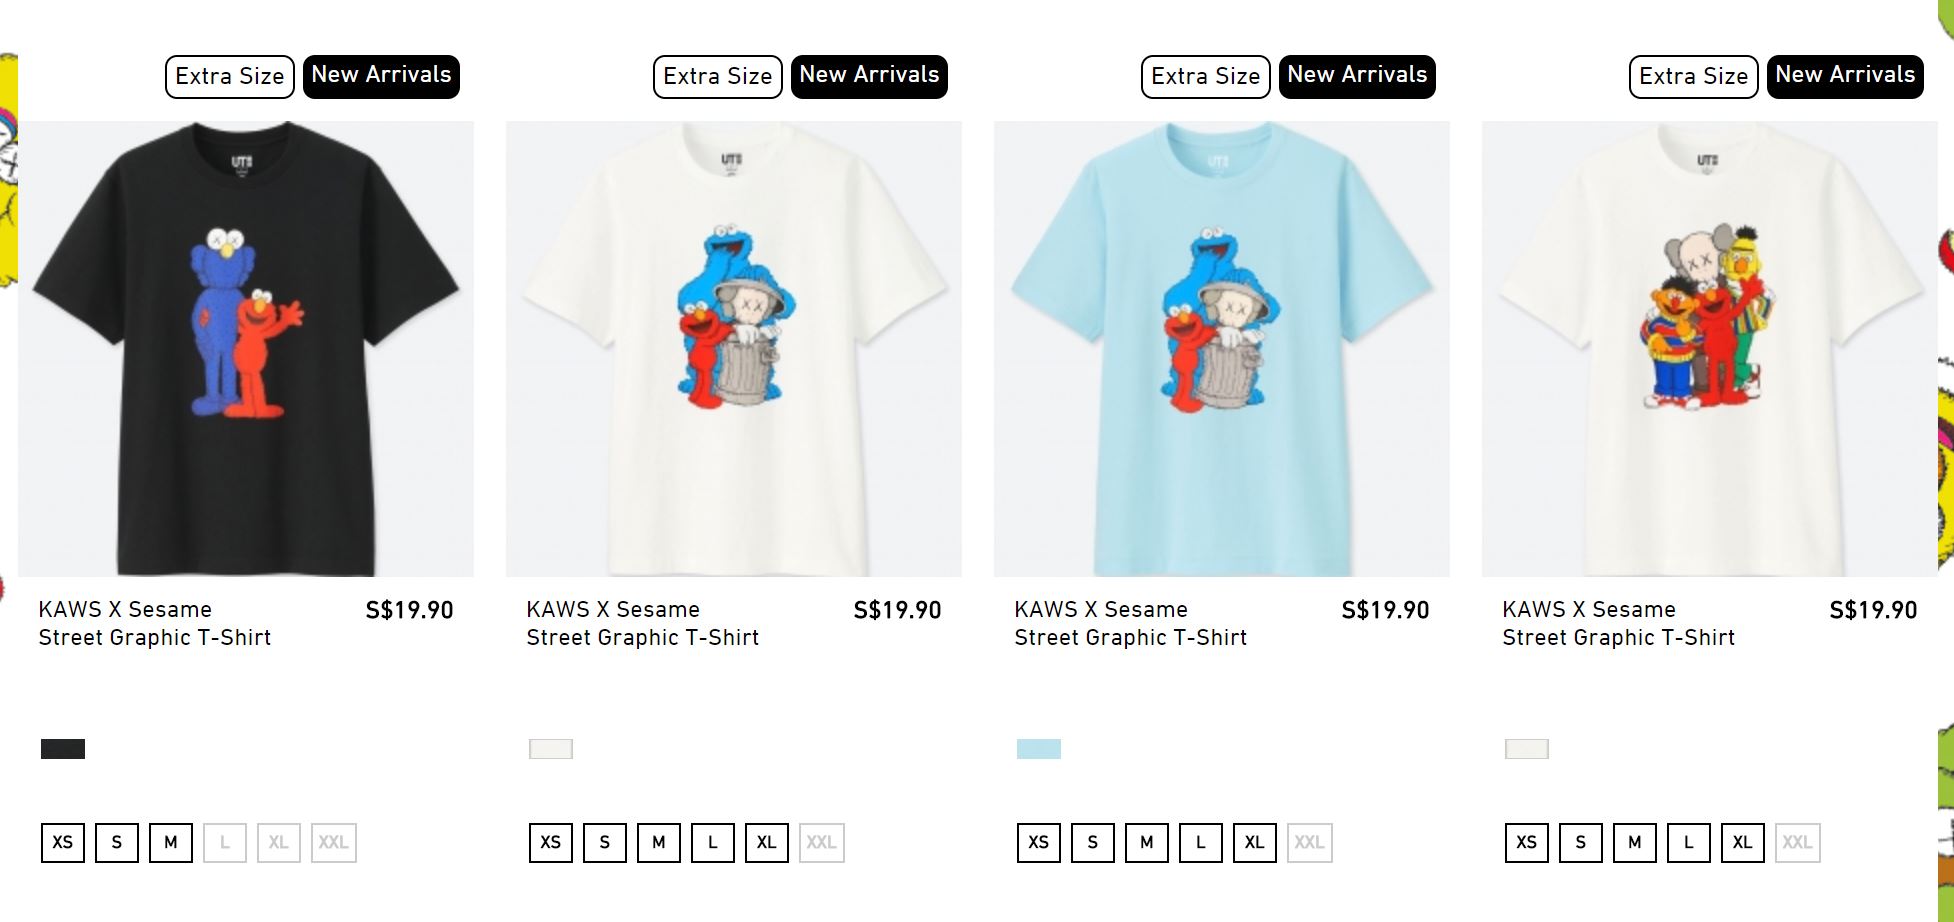1954x922 pixels.
Task: Select size XL for the light blue t-shirt
Action: click(x=1255, y=842)
